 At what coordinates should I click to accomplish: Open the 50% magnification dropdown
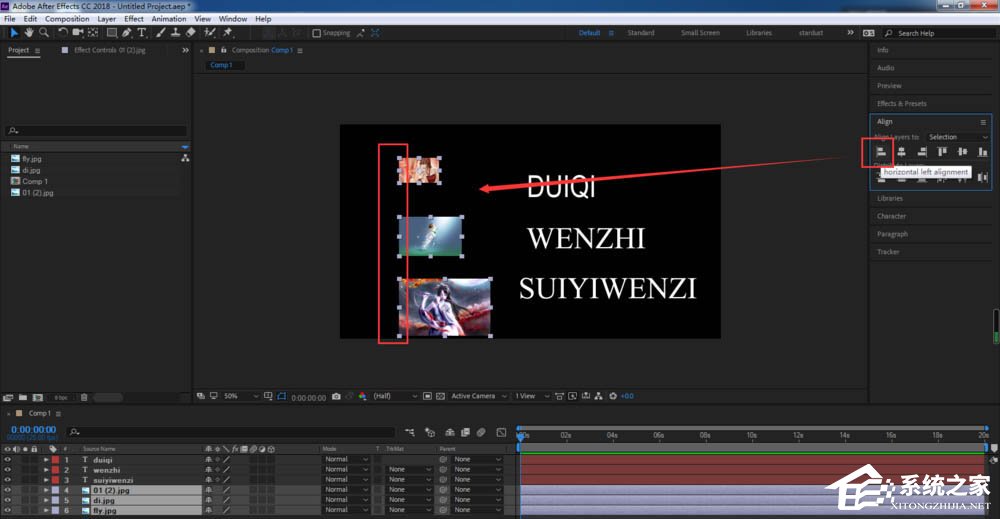pos(240,396)
